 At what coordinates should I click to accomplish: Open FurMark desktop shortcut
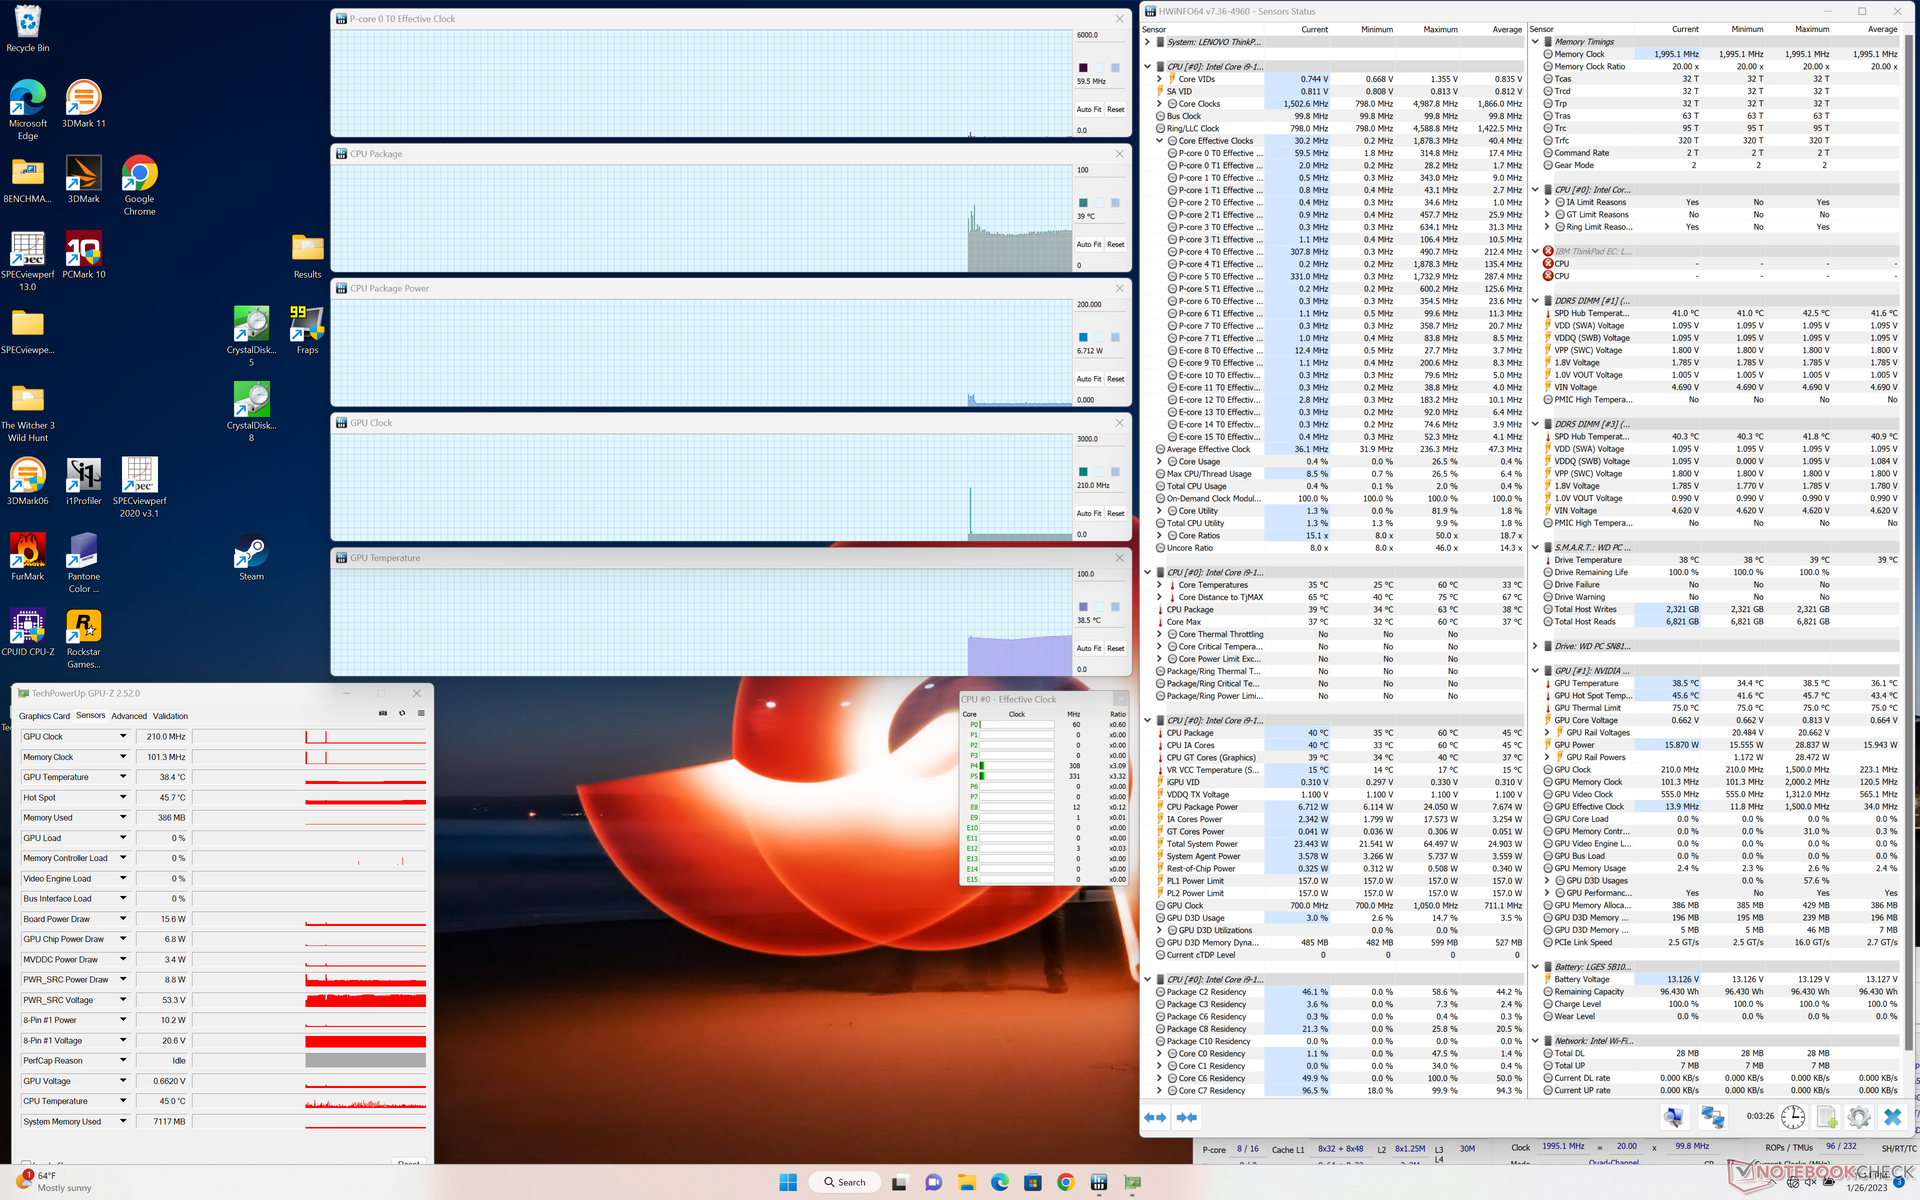tap(28, 558)
